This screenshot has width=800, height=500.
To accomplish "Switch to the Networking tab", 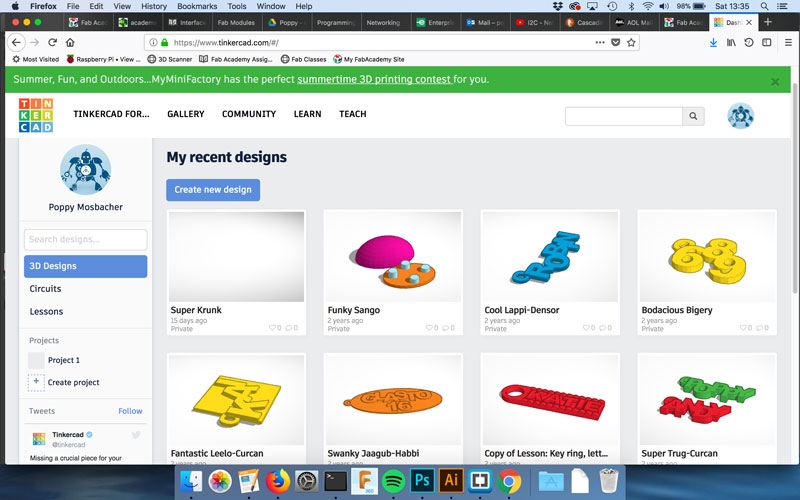I will (x=383, y=22).
